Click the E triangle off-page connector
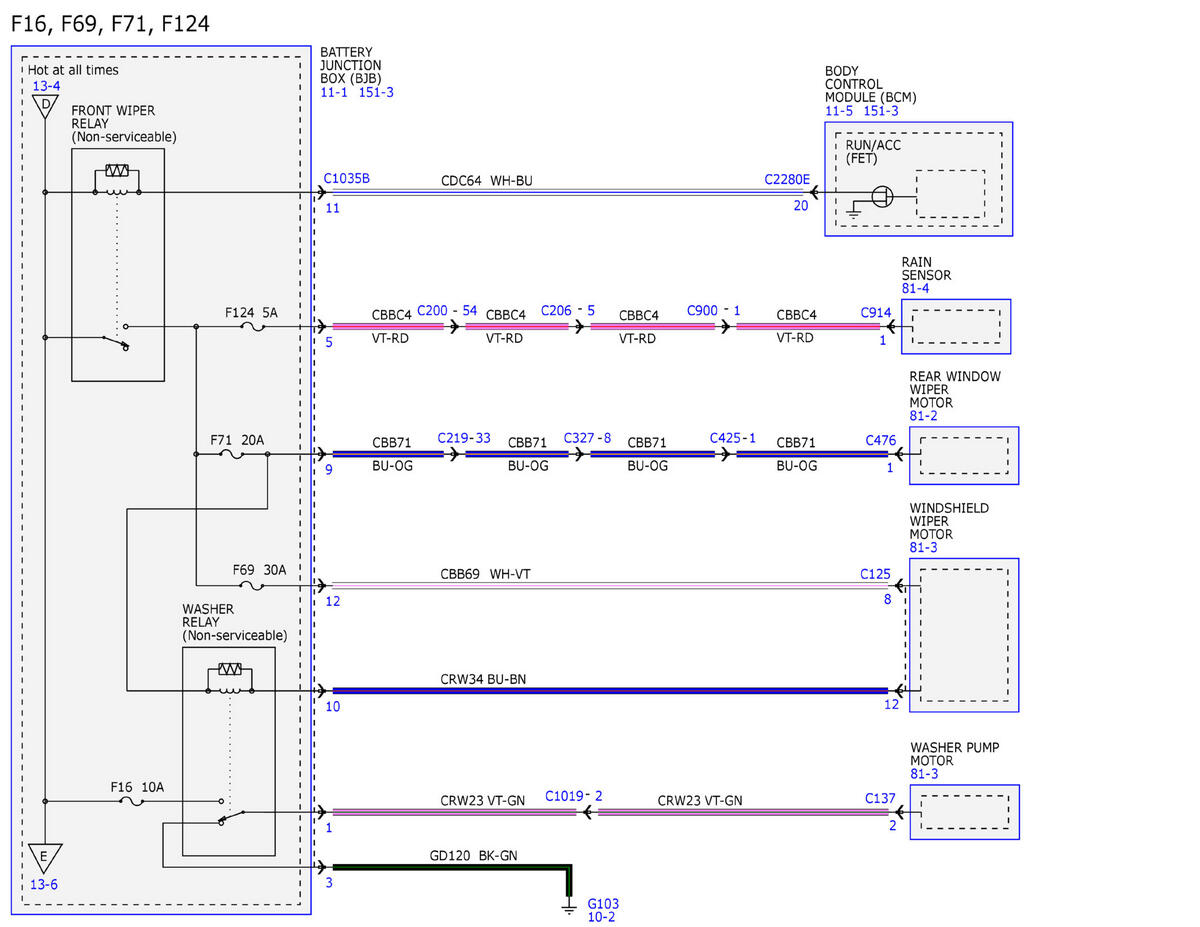Image resolution: width=1200 pixels, height=927 pixels. 44,859
